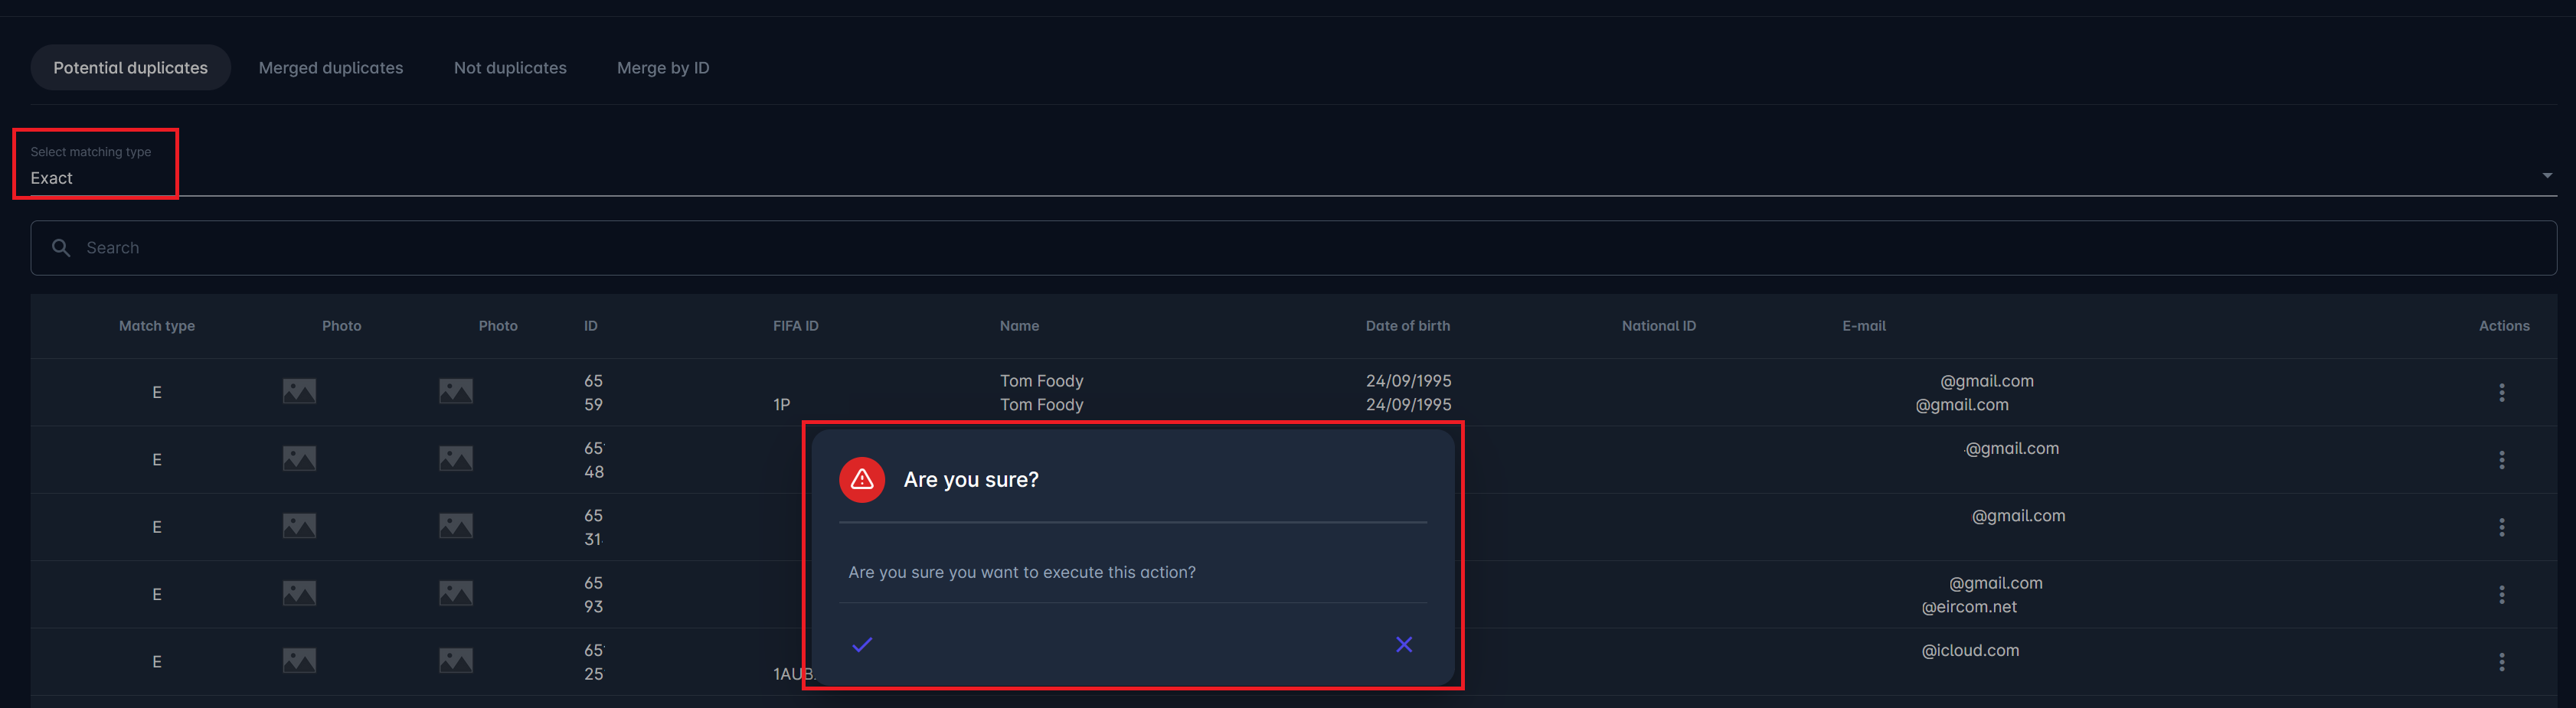The height and width of the screenshot is (708, 2576).
Task: Open three-dot actions menu in third row
Action: point(2501,527)
